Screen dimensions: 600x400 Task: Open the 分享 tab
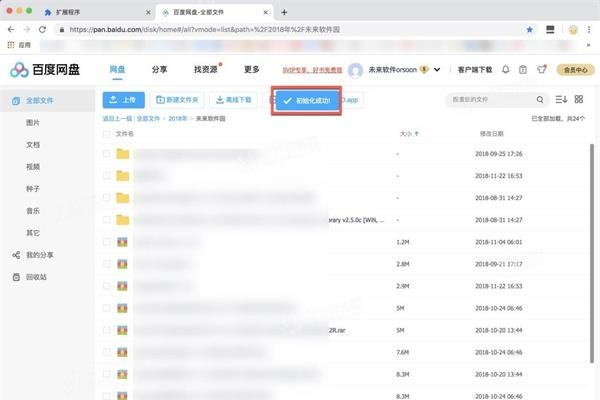pos(160,69)
